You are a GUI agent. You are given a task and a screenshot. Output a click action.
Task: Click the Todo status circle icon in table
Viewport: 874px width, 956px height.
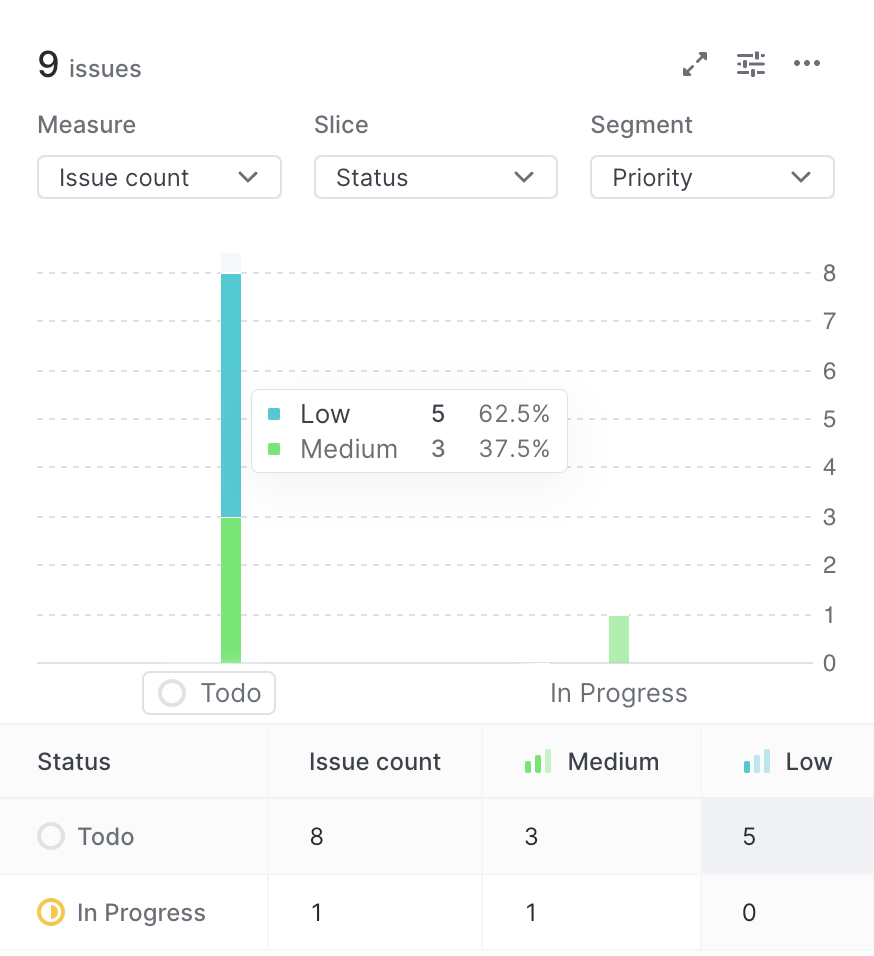[x=51, y=836]
